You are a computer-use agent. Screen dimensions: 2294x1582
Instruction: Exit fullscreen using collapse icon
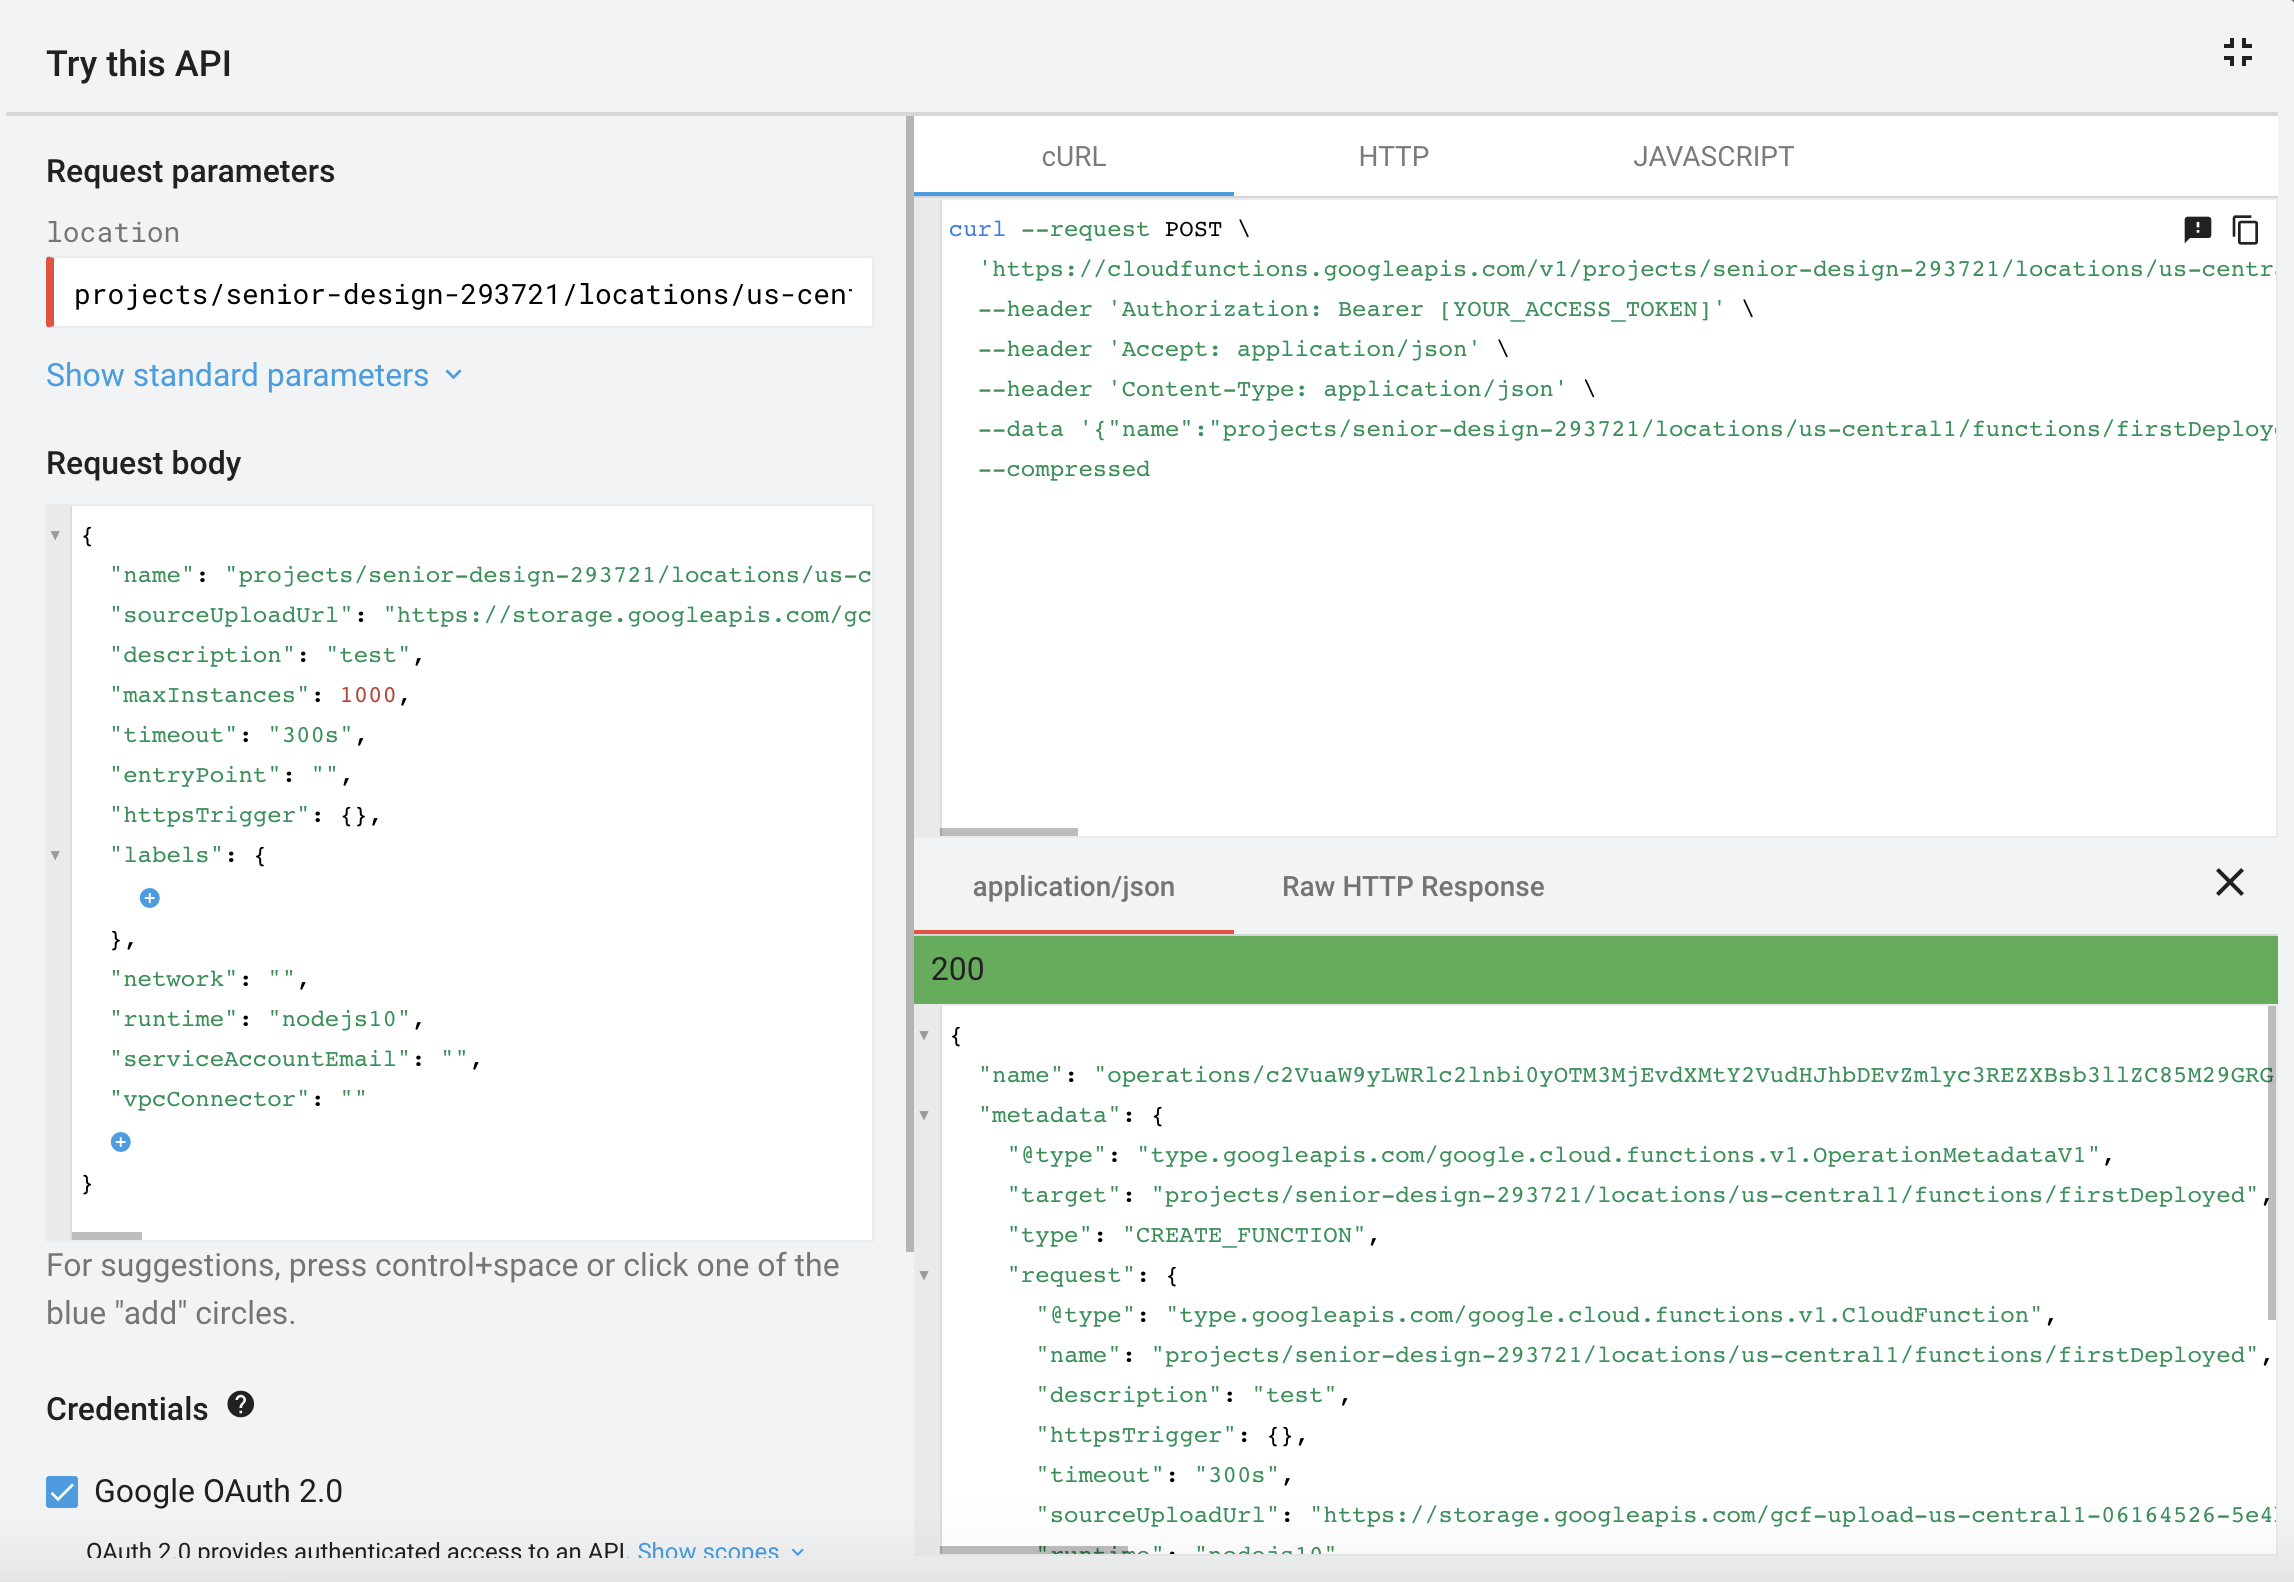[2237, 52]
